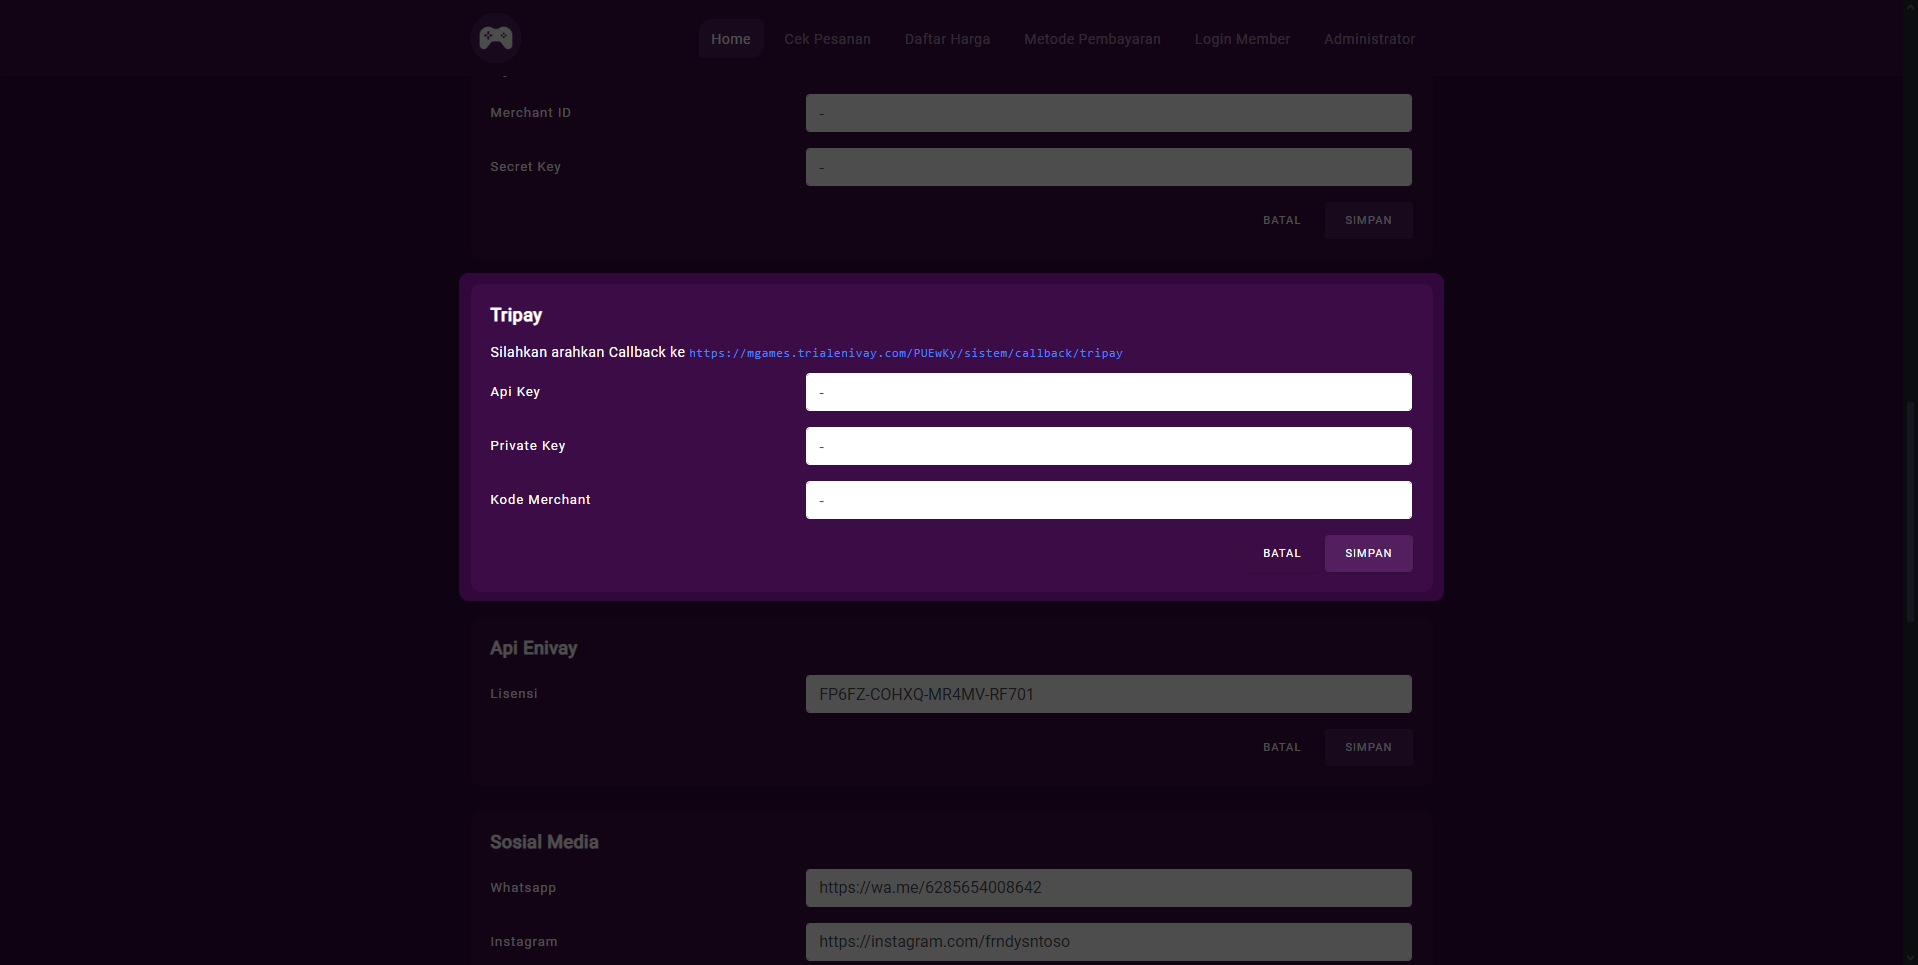Click the gamepad logo icon
1918x965 pixels.
click(x=496, y=38)
